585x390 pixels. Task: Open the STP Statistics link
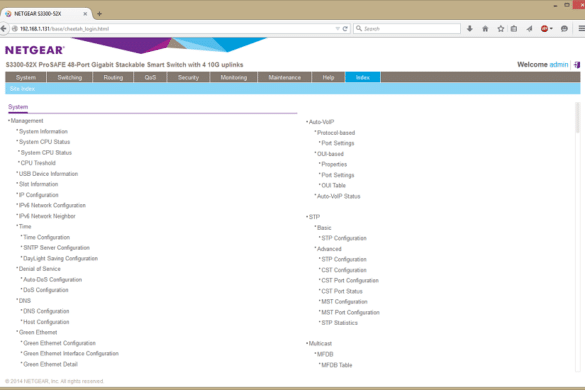[x=340, y=323]
